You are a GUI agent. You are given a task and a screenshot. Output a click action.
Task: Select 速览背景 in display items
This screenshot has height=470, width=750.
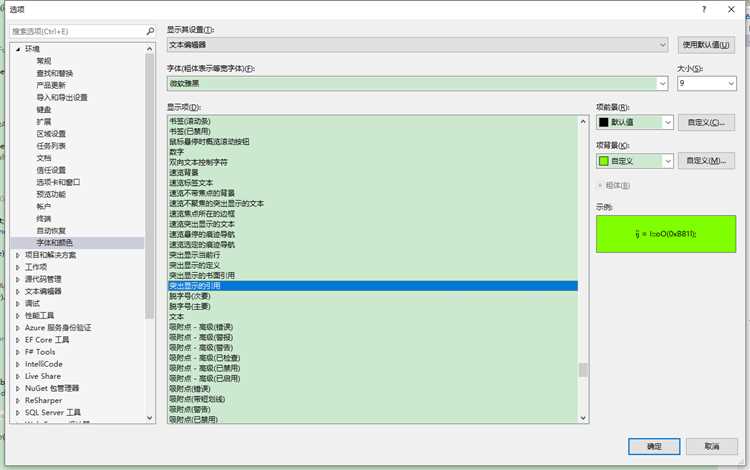(184, 173)
